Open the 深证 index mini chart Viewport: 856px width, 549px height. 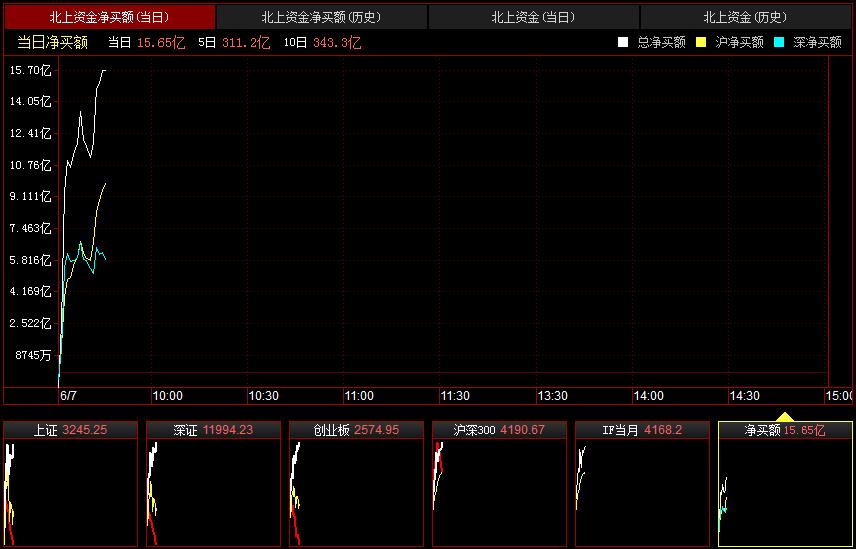tap(213, 484)
